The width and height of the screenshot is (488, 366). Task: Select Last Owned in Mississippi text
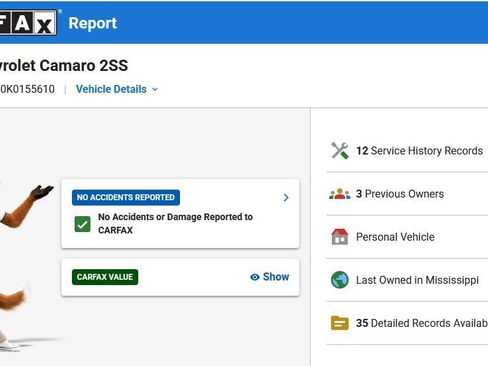[417, 280]
